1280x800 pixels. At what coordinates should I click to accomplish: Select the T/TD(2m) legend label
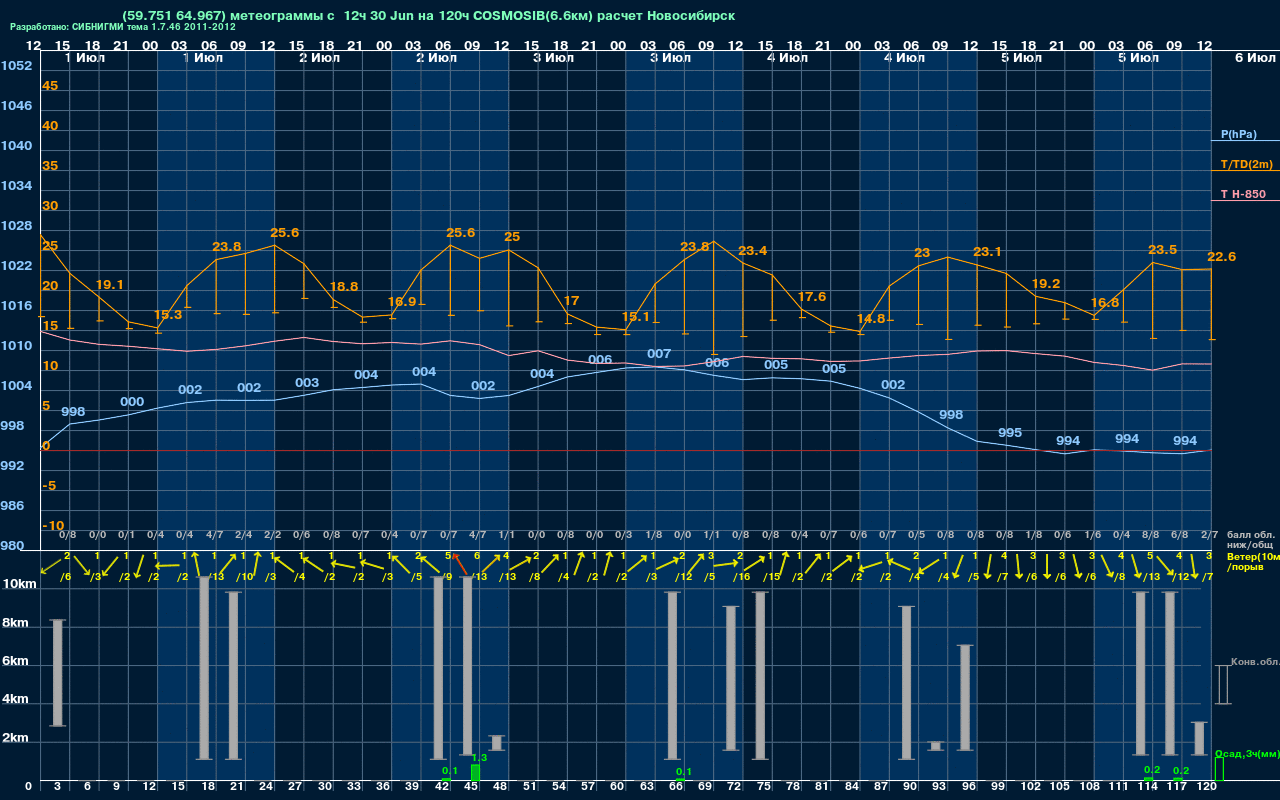tap(1246, 164)
